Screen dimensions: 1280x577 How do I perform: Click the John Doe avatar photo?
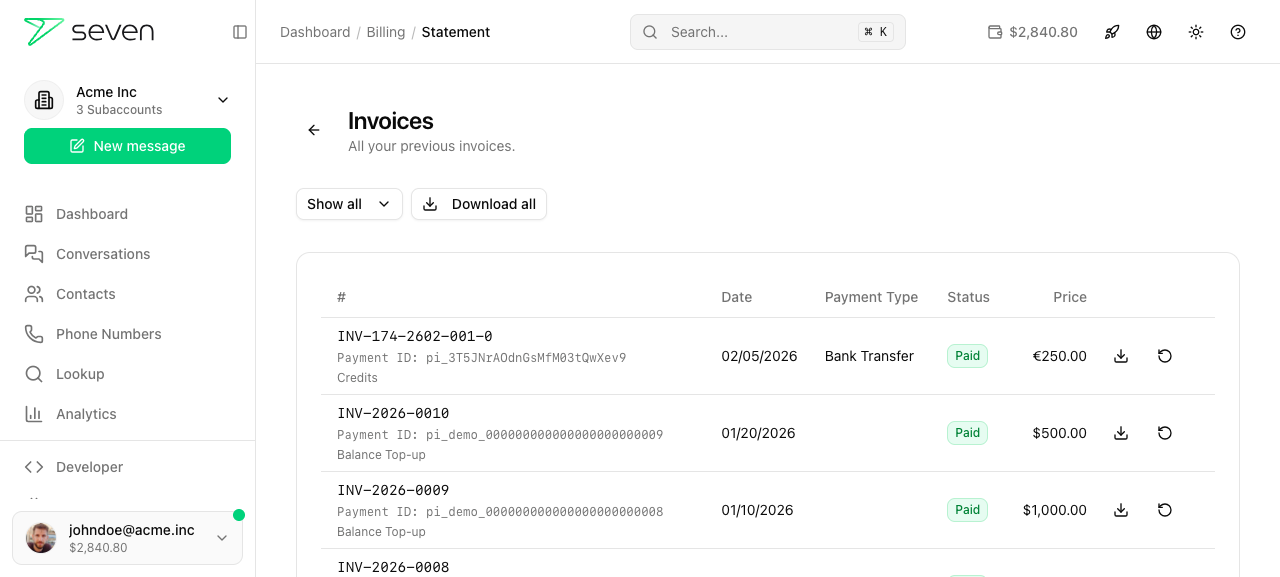(41, 538)
